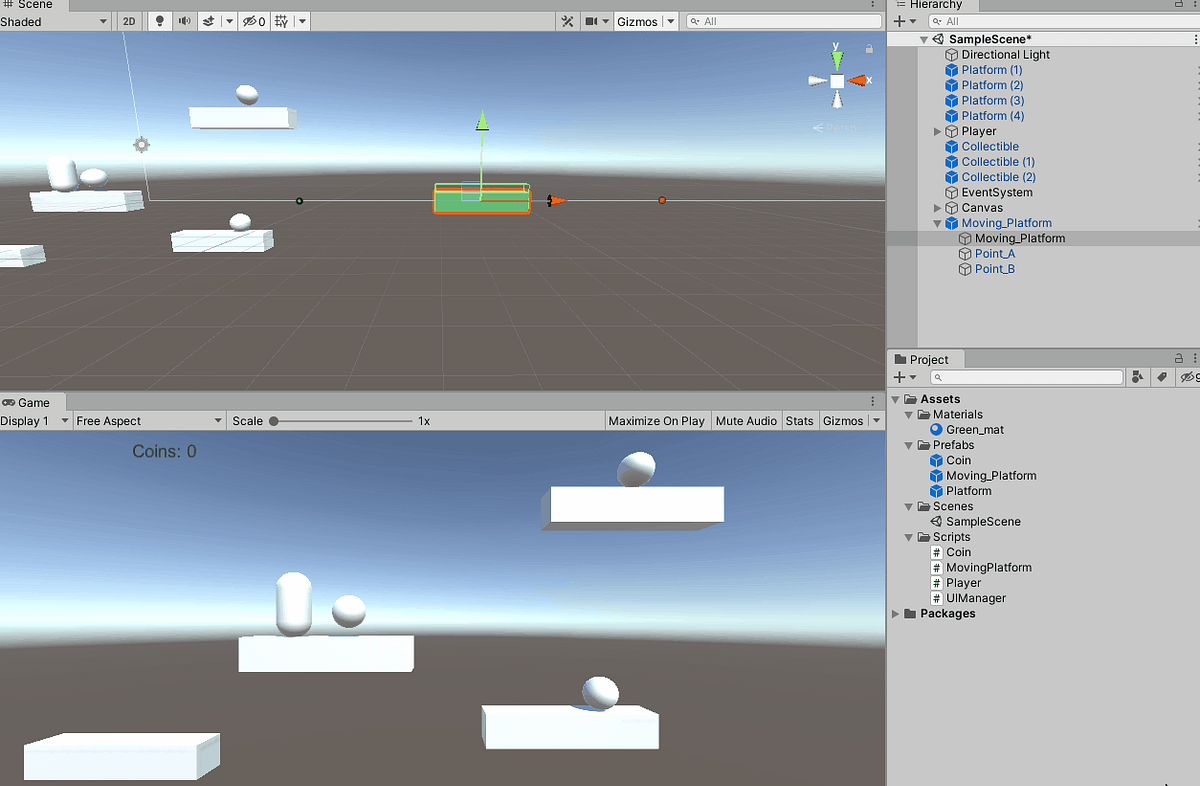Expand the Player object in Hierarchy
This screenshot has width=1200, height=786.
(937, 131)
